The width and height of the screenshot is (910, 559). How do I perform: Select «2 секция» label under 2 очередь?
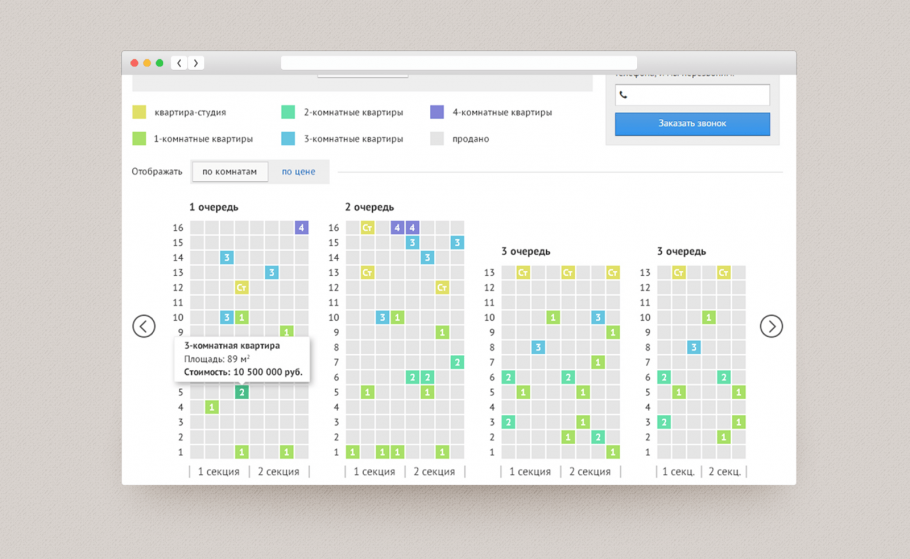[434, 472]
